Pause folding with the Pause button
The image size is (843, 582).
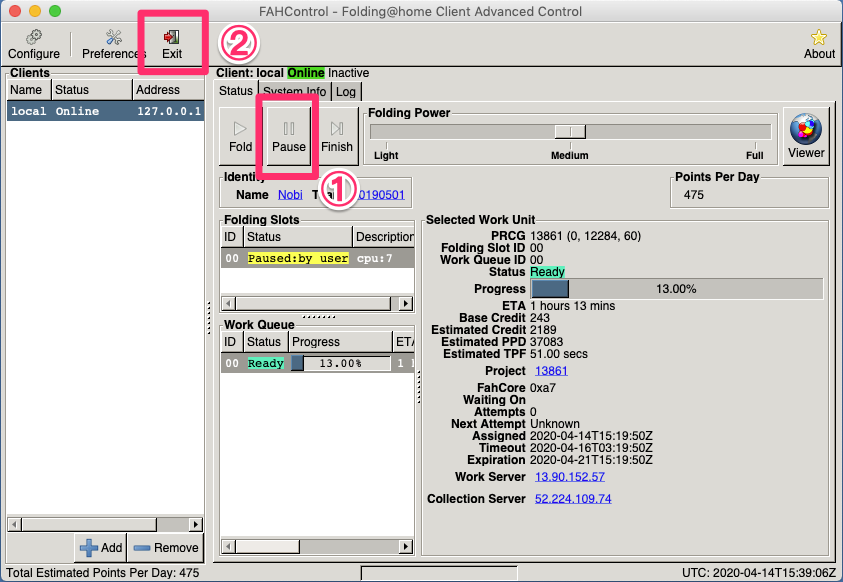coord(289,136)
